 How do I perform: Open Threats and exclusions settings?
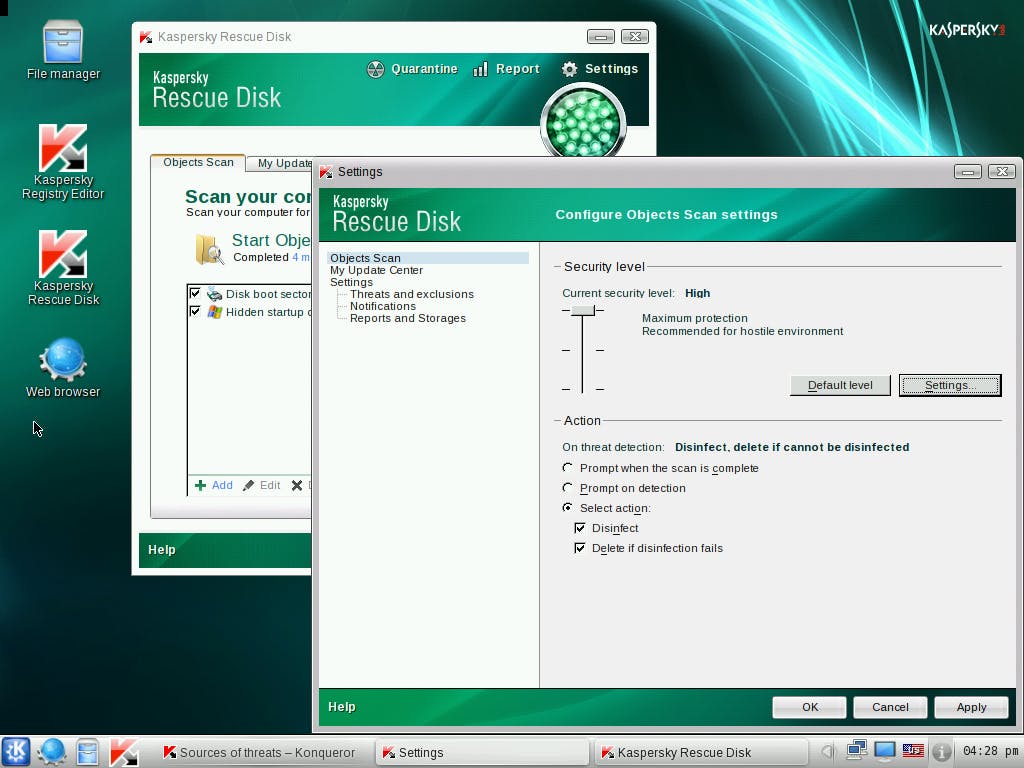(411, 294)
